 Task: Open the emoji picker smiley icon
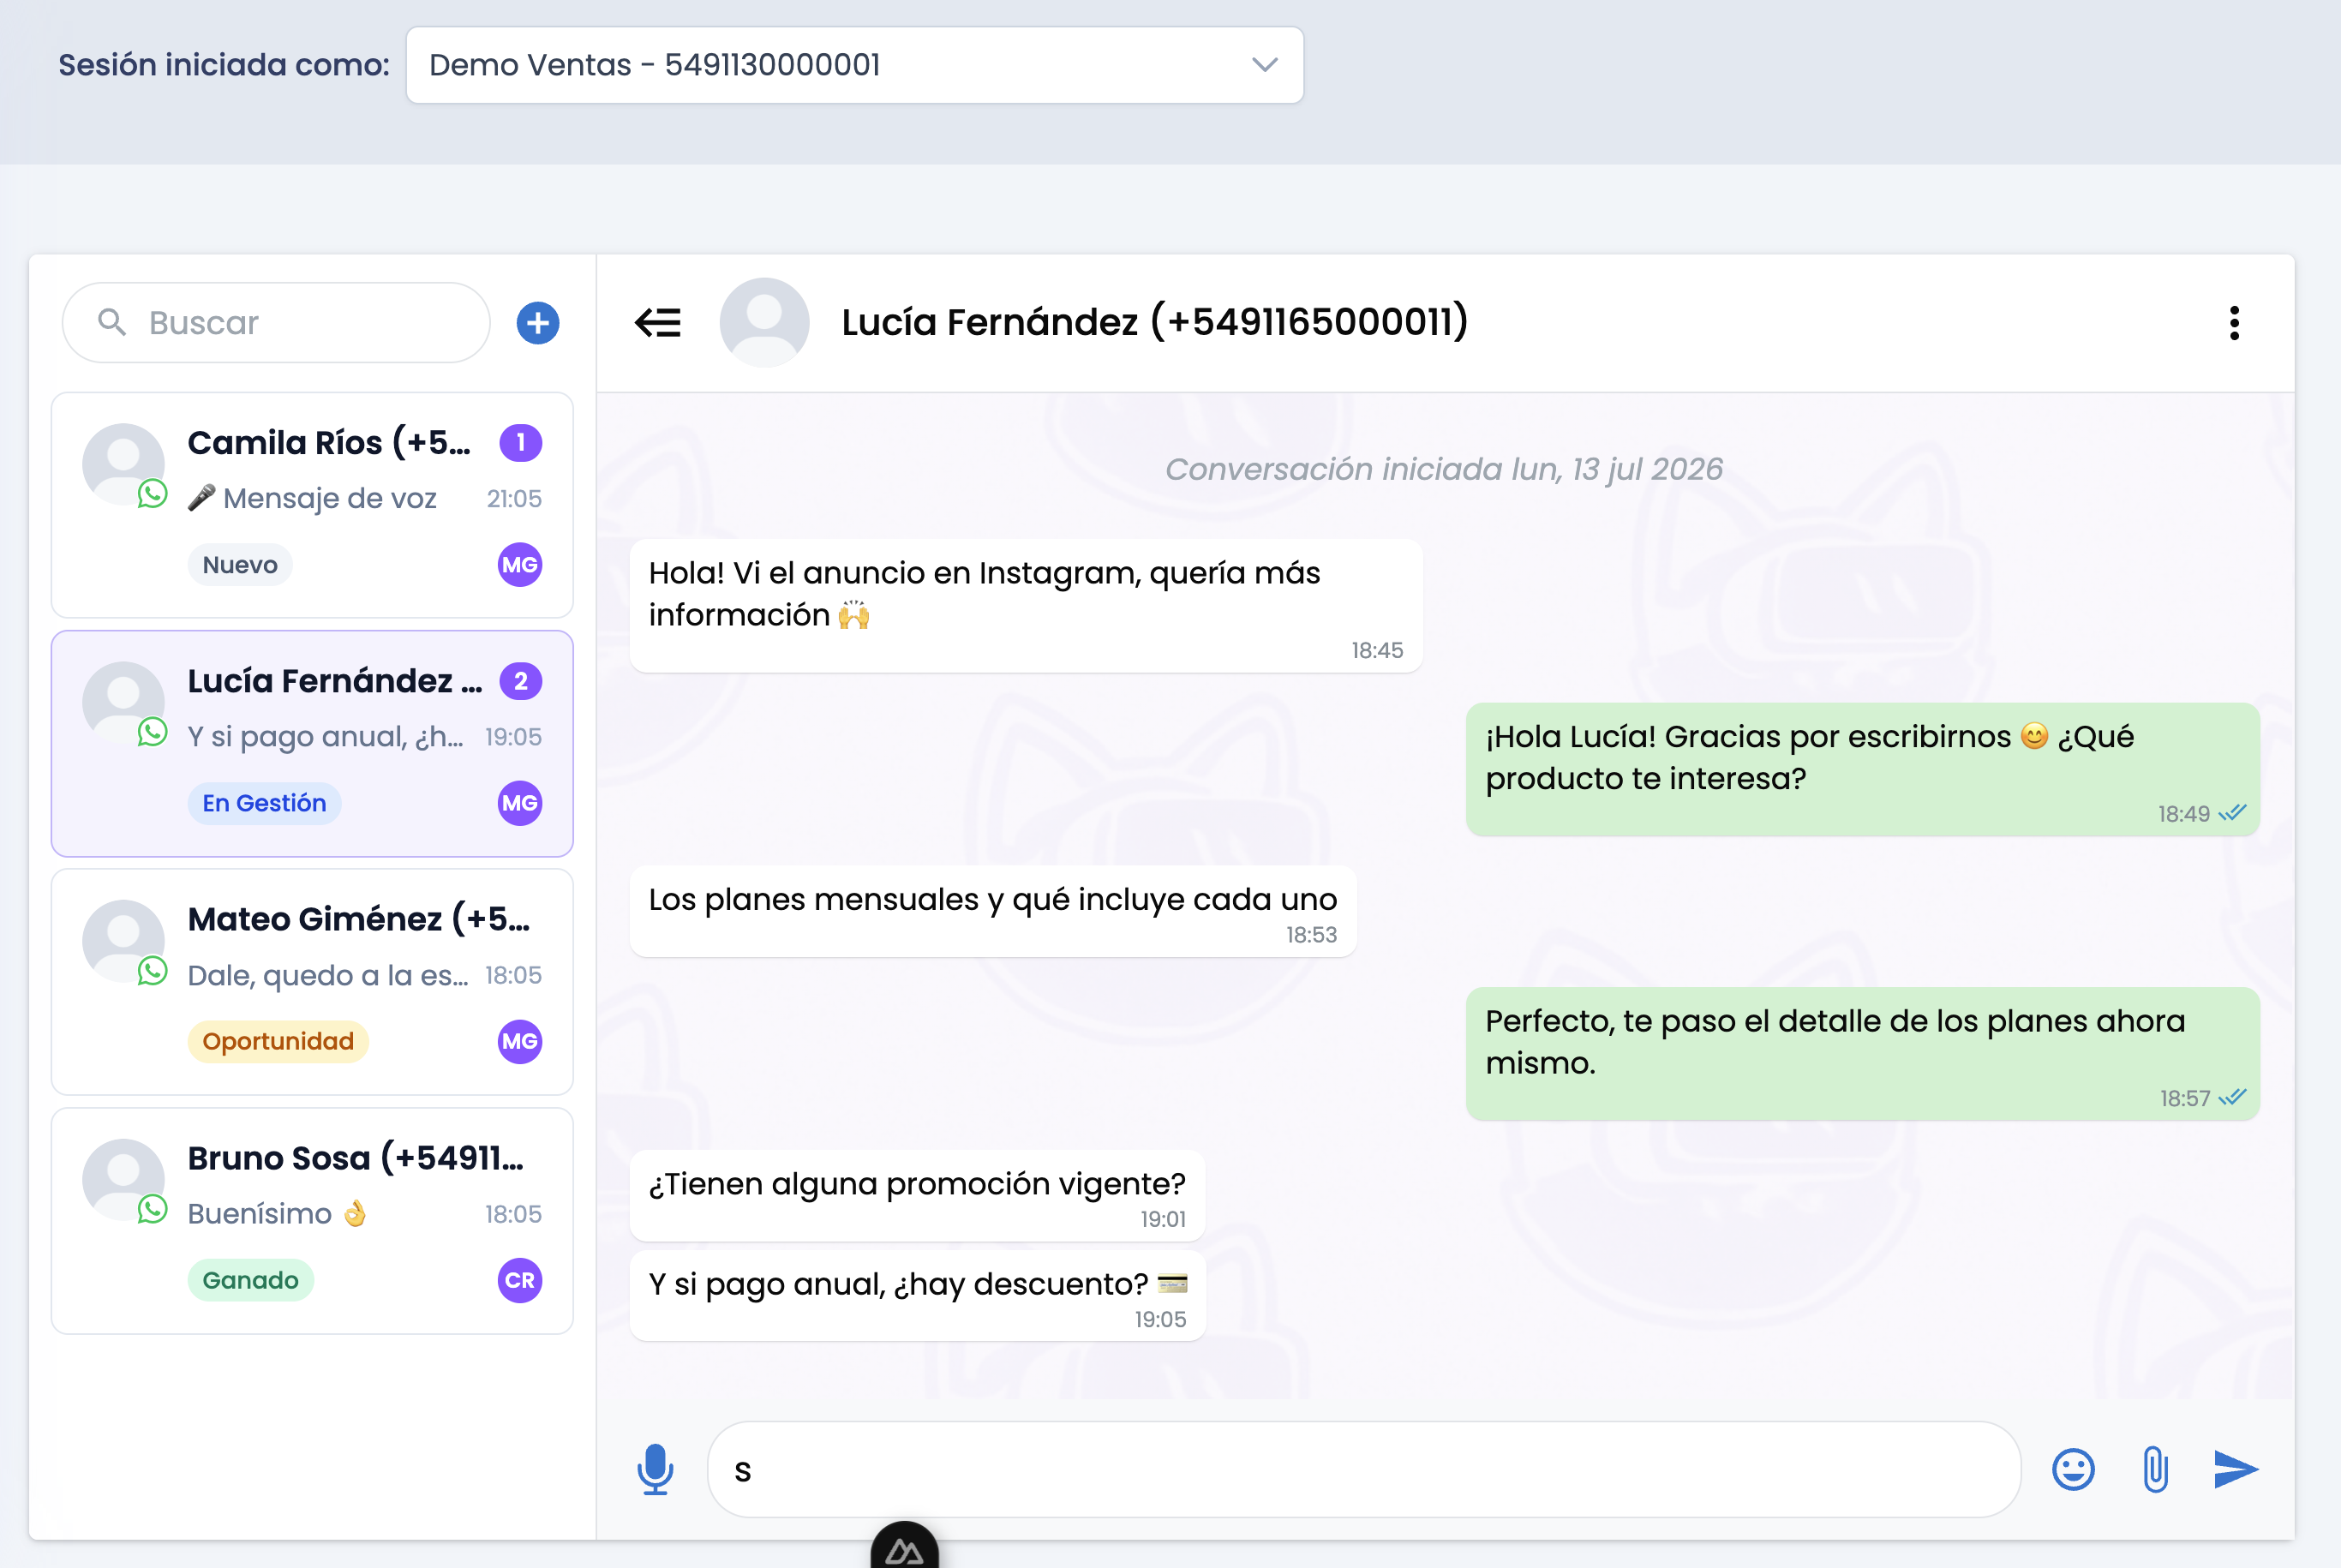pos(2073,1469)
